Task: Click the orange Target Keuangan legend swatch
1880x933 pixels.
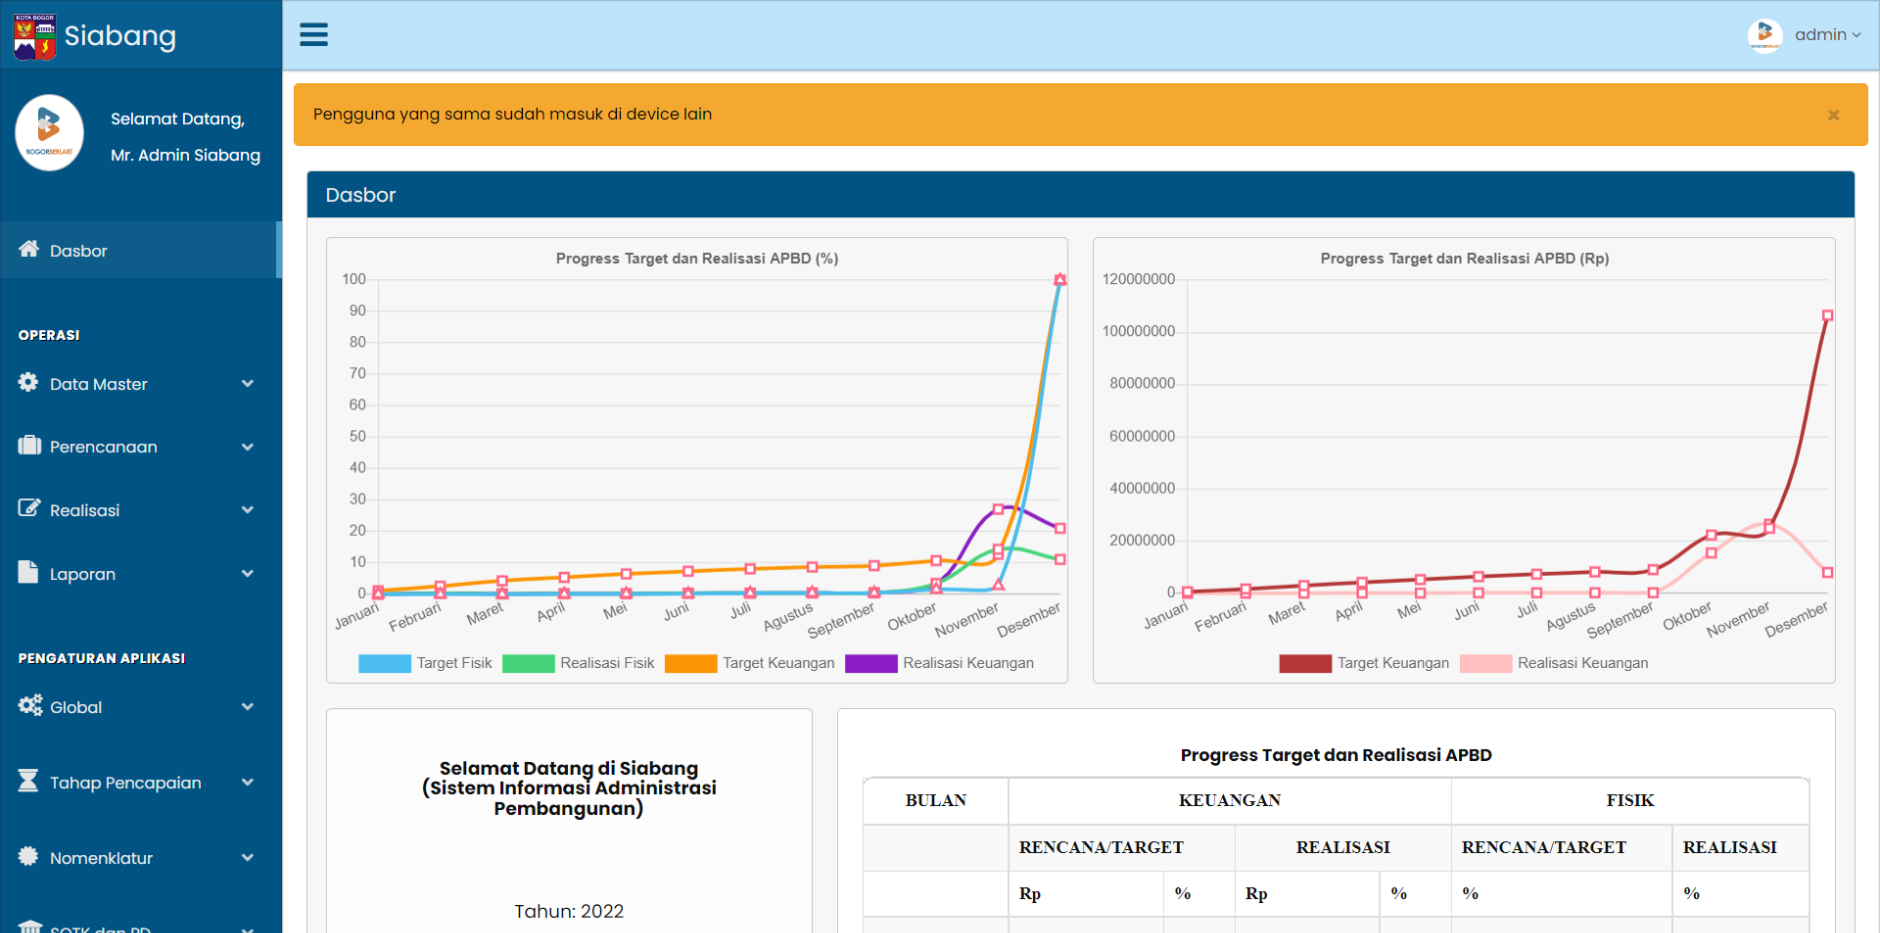Action: 690,663
